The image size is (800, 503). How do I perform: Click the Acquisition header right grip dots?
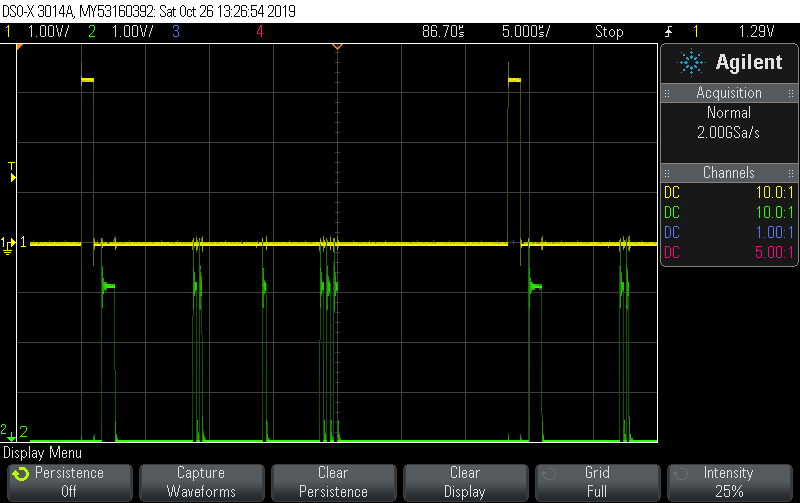791,93
